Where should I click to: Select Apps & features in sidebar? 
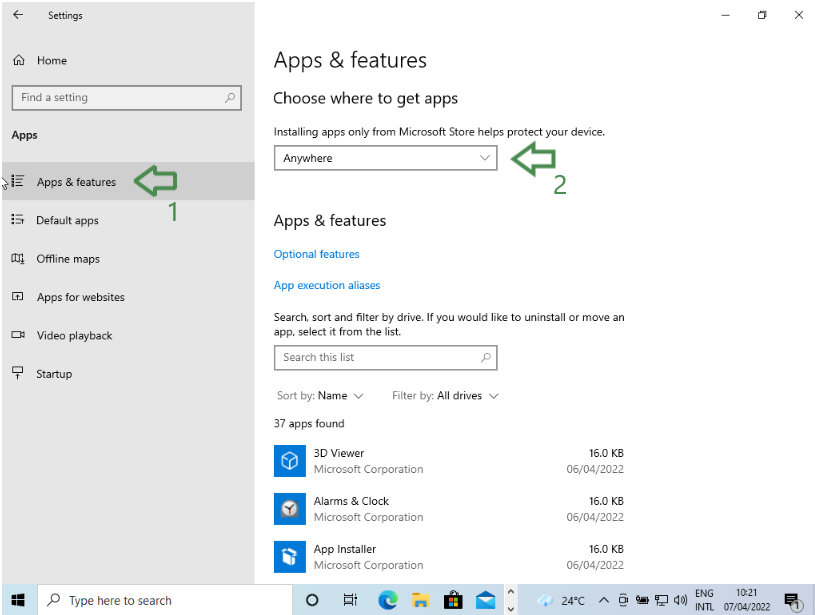point(128,181)
